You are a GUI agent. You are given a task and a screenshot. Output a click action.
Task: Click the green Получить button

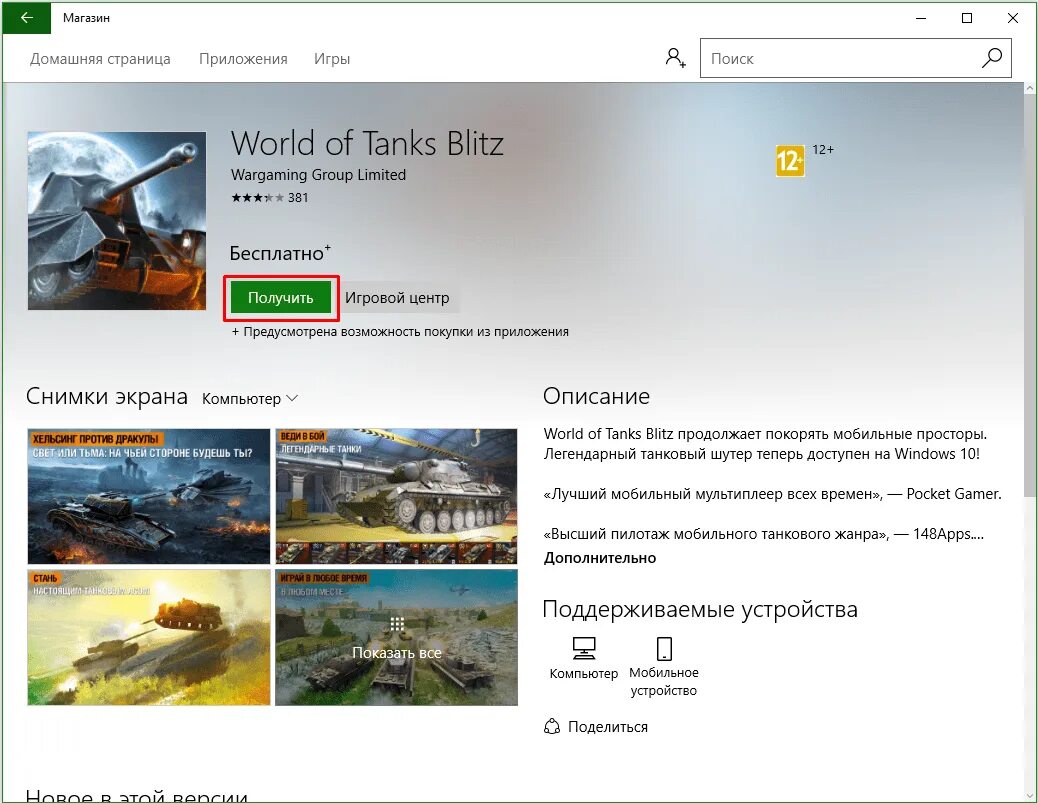click(x=281, y=298)
